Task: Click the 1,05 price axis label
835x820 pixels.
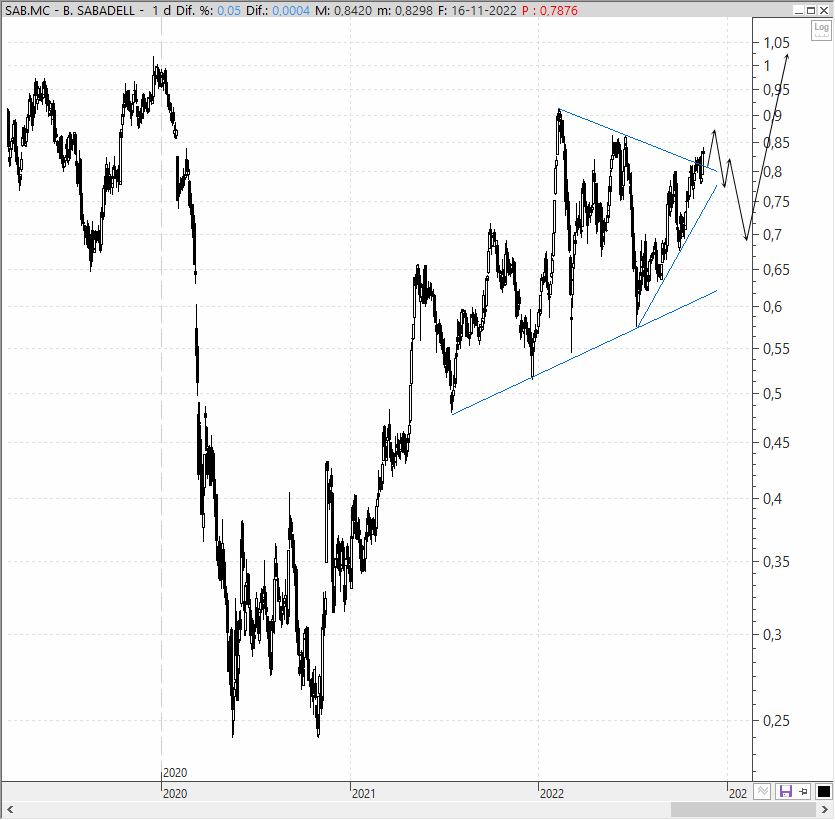Action: [x=776, y=43]
